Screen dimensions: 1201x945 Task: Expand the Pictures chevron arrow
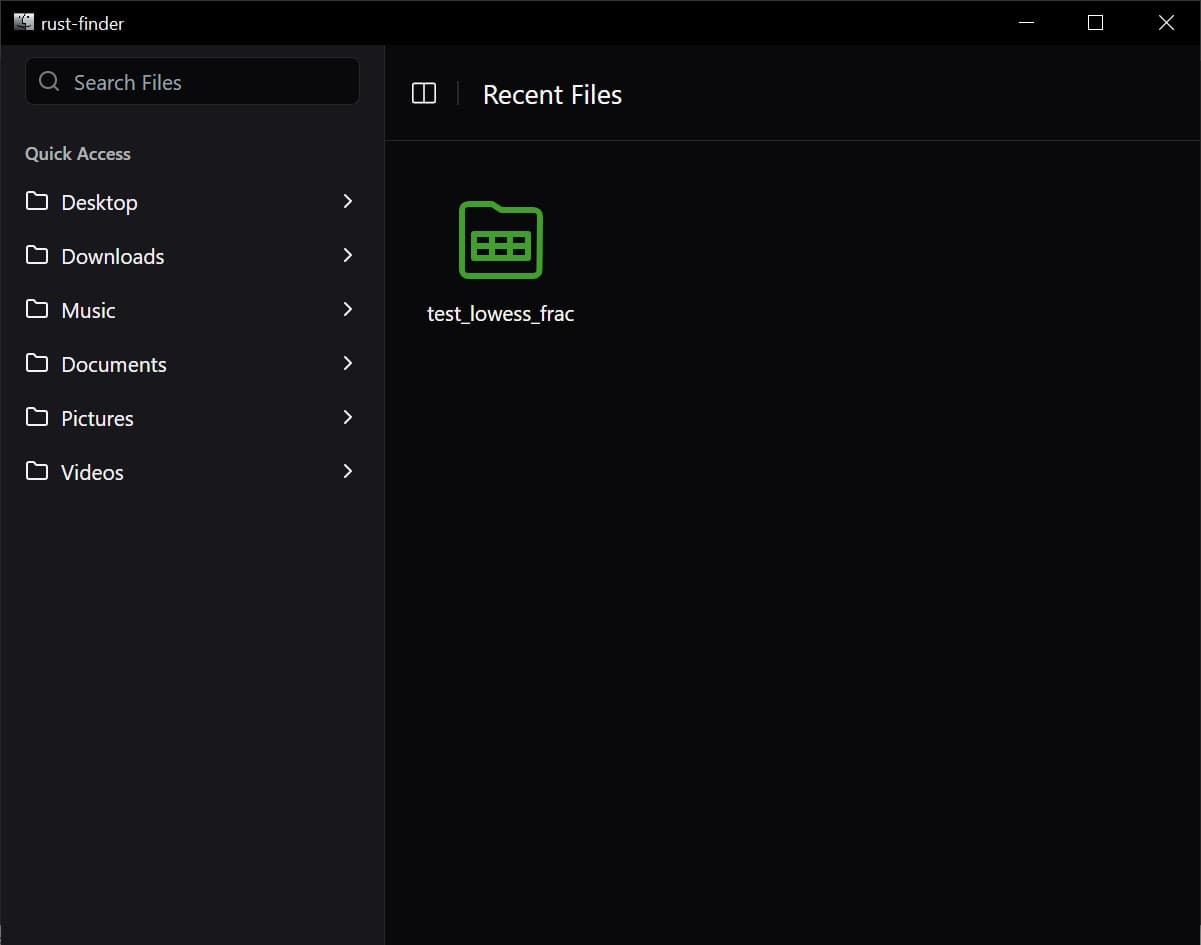pos(348,417)
